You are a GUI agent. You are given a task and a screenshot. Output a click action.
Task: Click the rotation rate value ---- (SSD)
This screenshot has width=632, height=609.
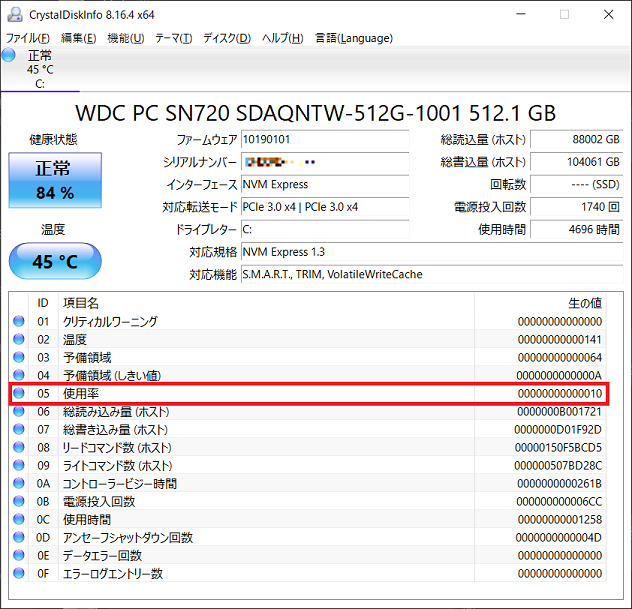tap(577, 185)
